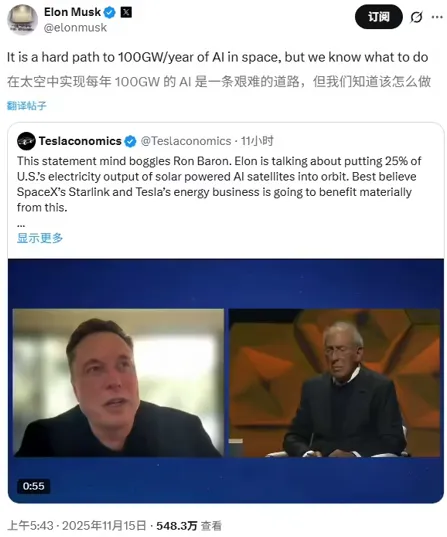Expand quoted post with 显示更多
Image resolution: width=447 pixels, height=537 pixels.
[x=40, y=238]
